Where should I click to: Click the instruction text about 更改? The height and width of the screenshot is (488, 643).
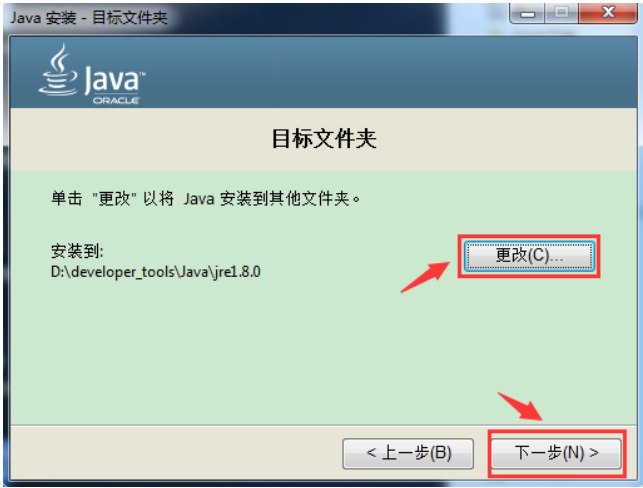point(205,199)
